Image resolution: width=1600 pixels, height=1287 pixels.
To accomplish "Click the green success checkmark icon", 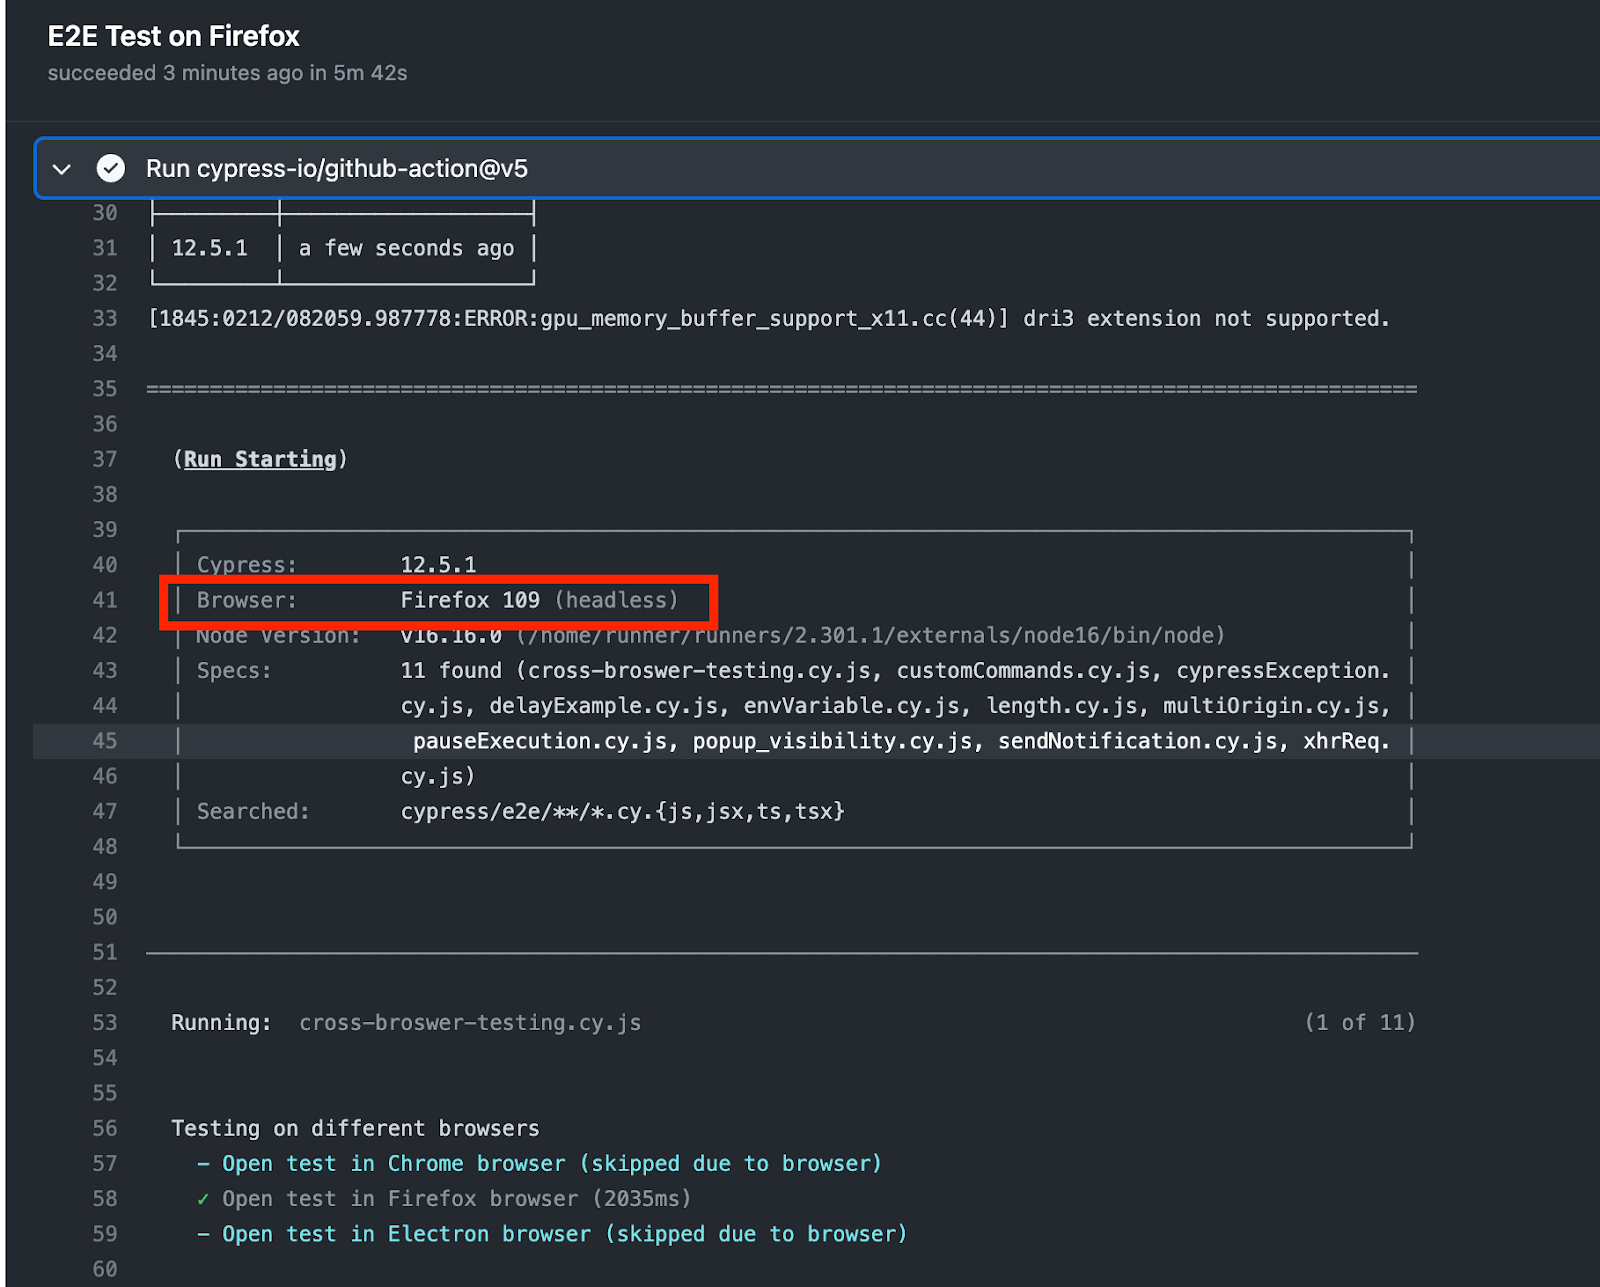I will (x=111, y=168).
